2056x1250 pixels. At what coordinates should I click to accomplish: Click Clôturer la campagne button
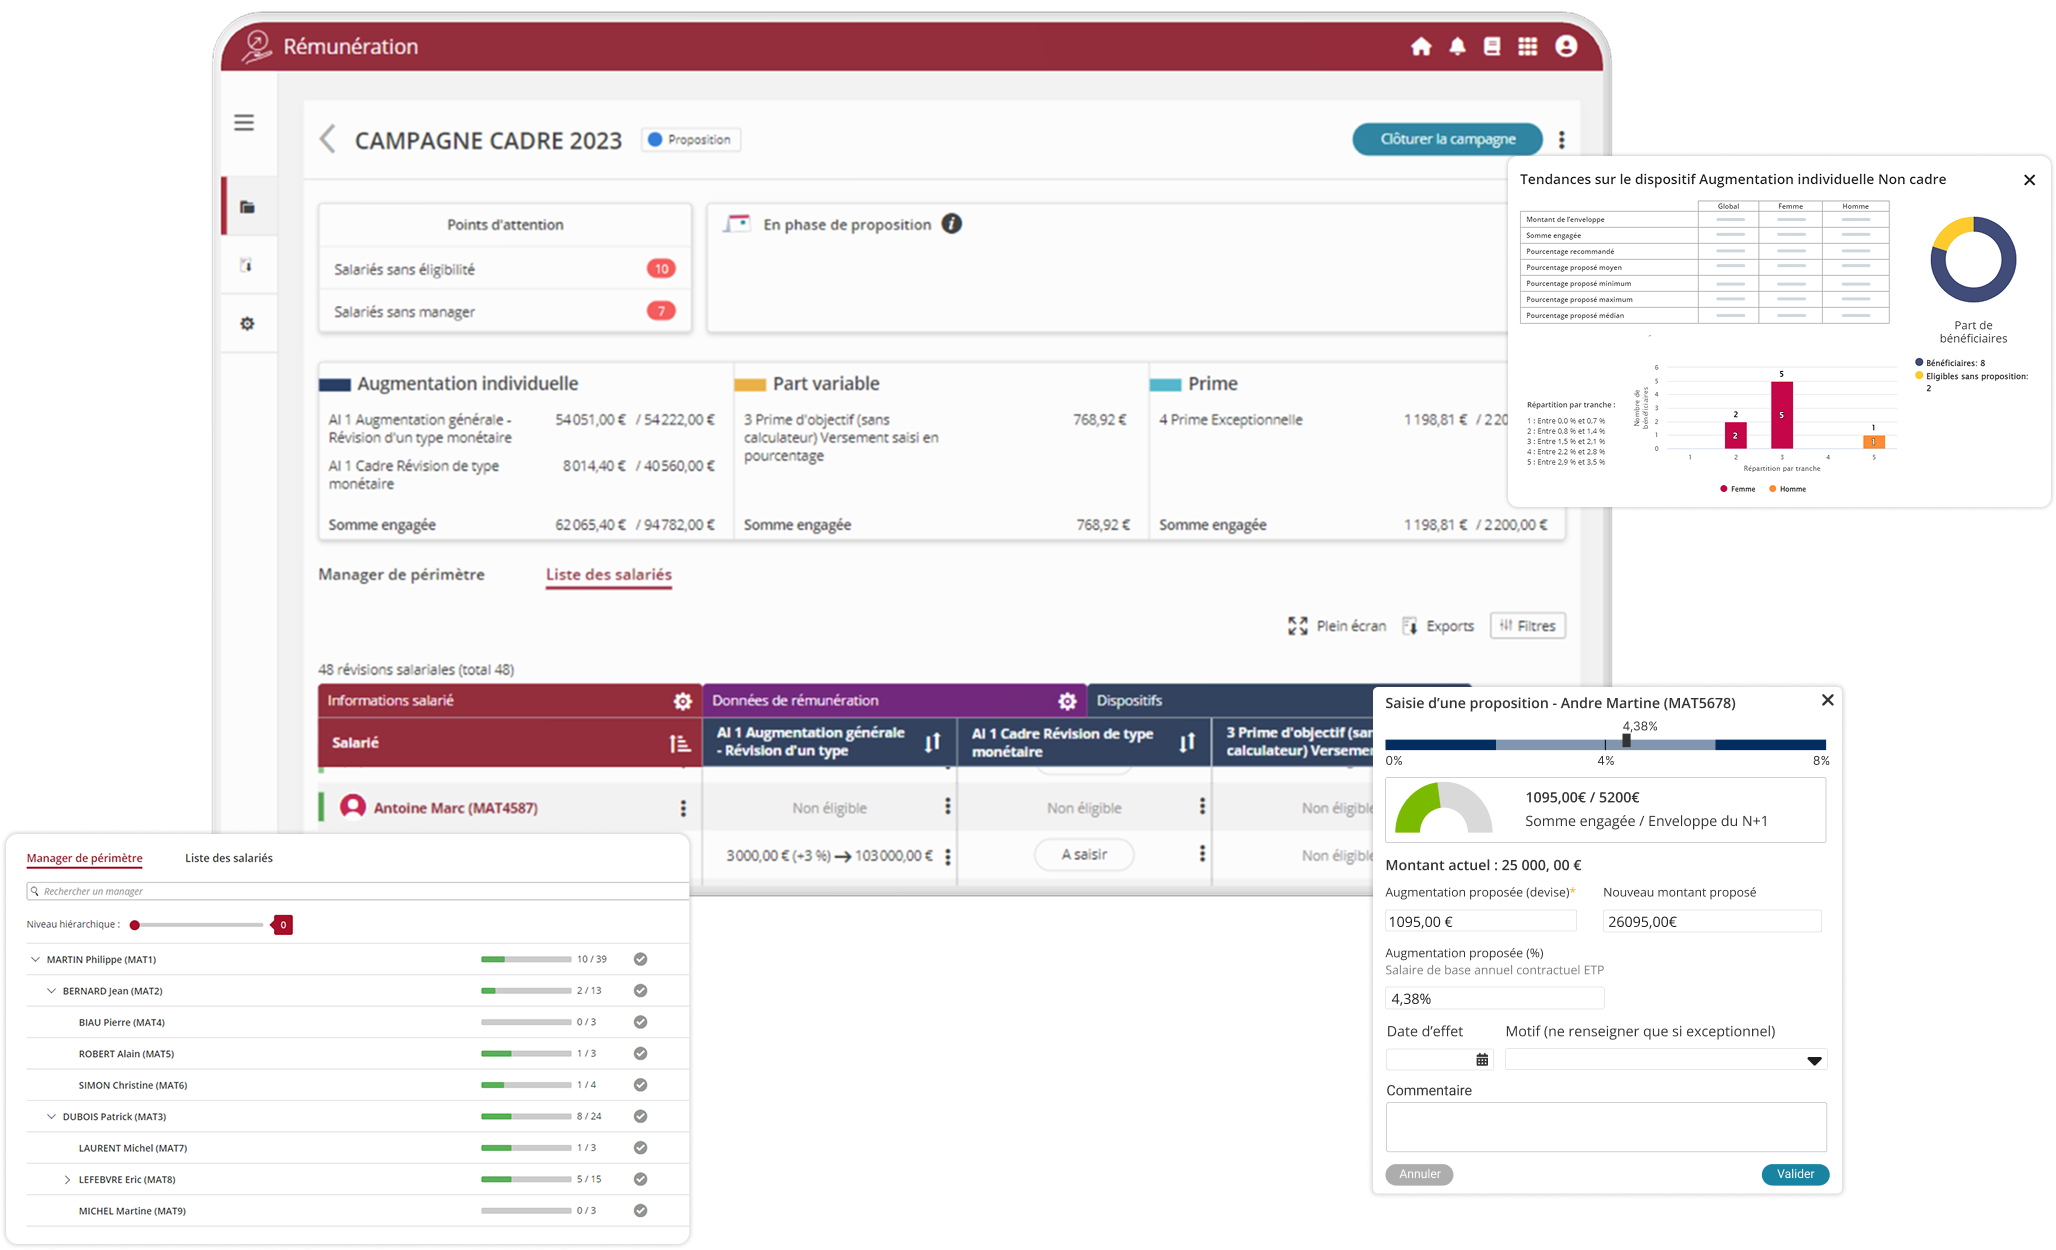pos(1447,139)
